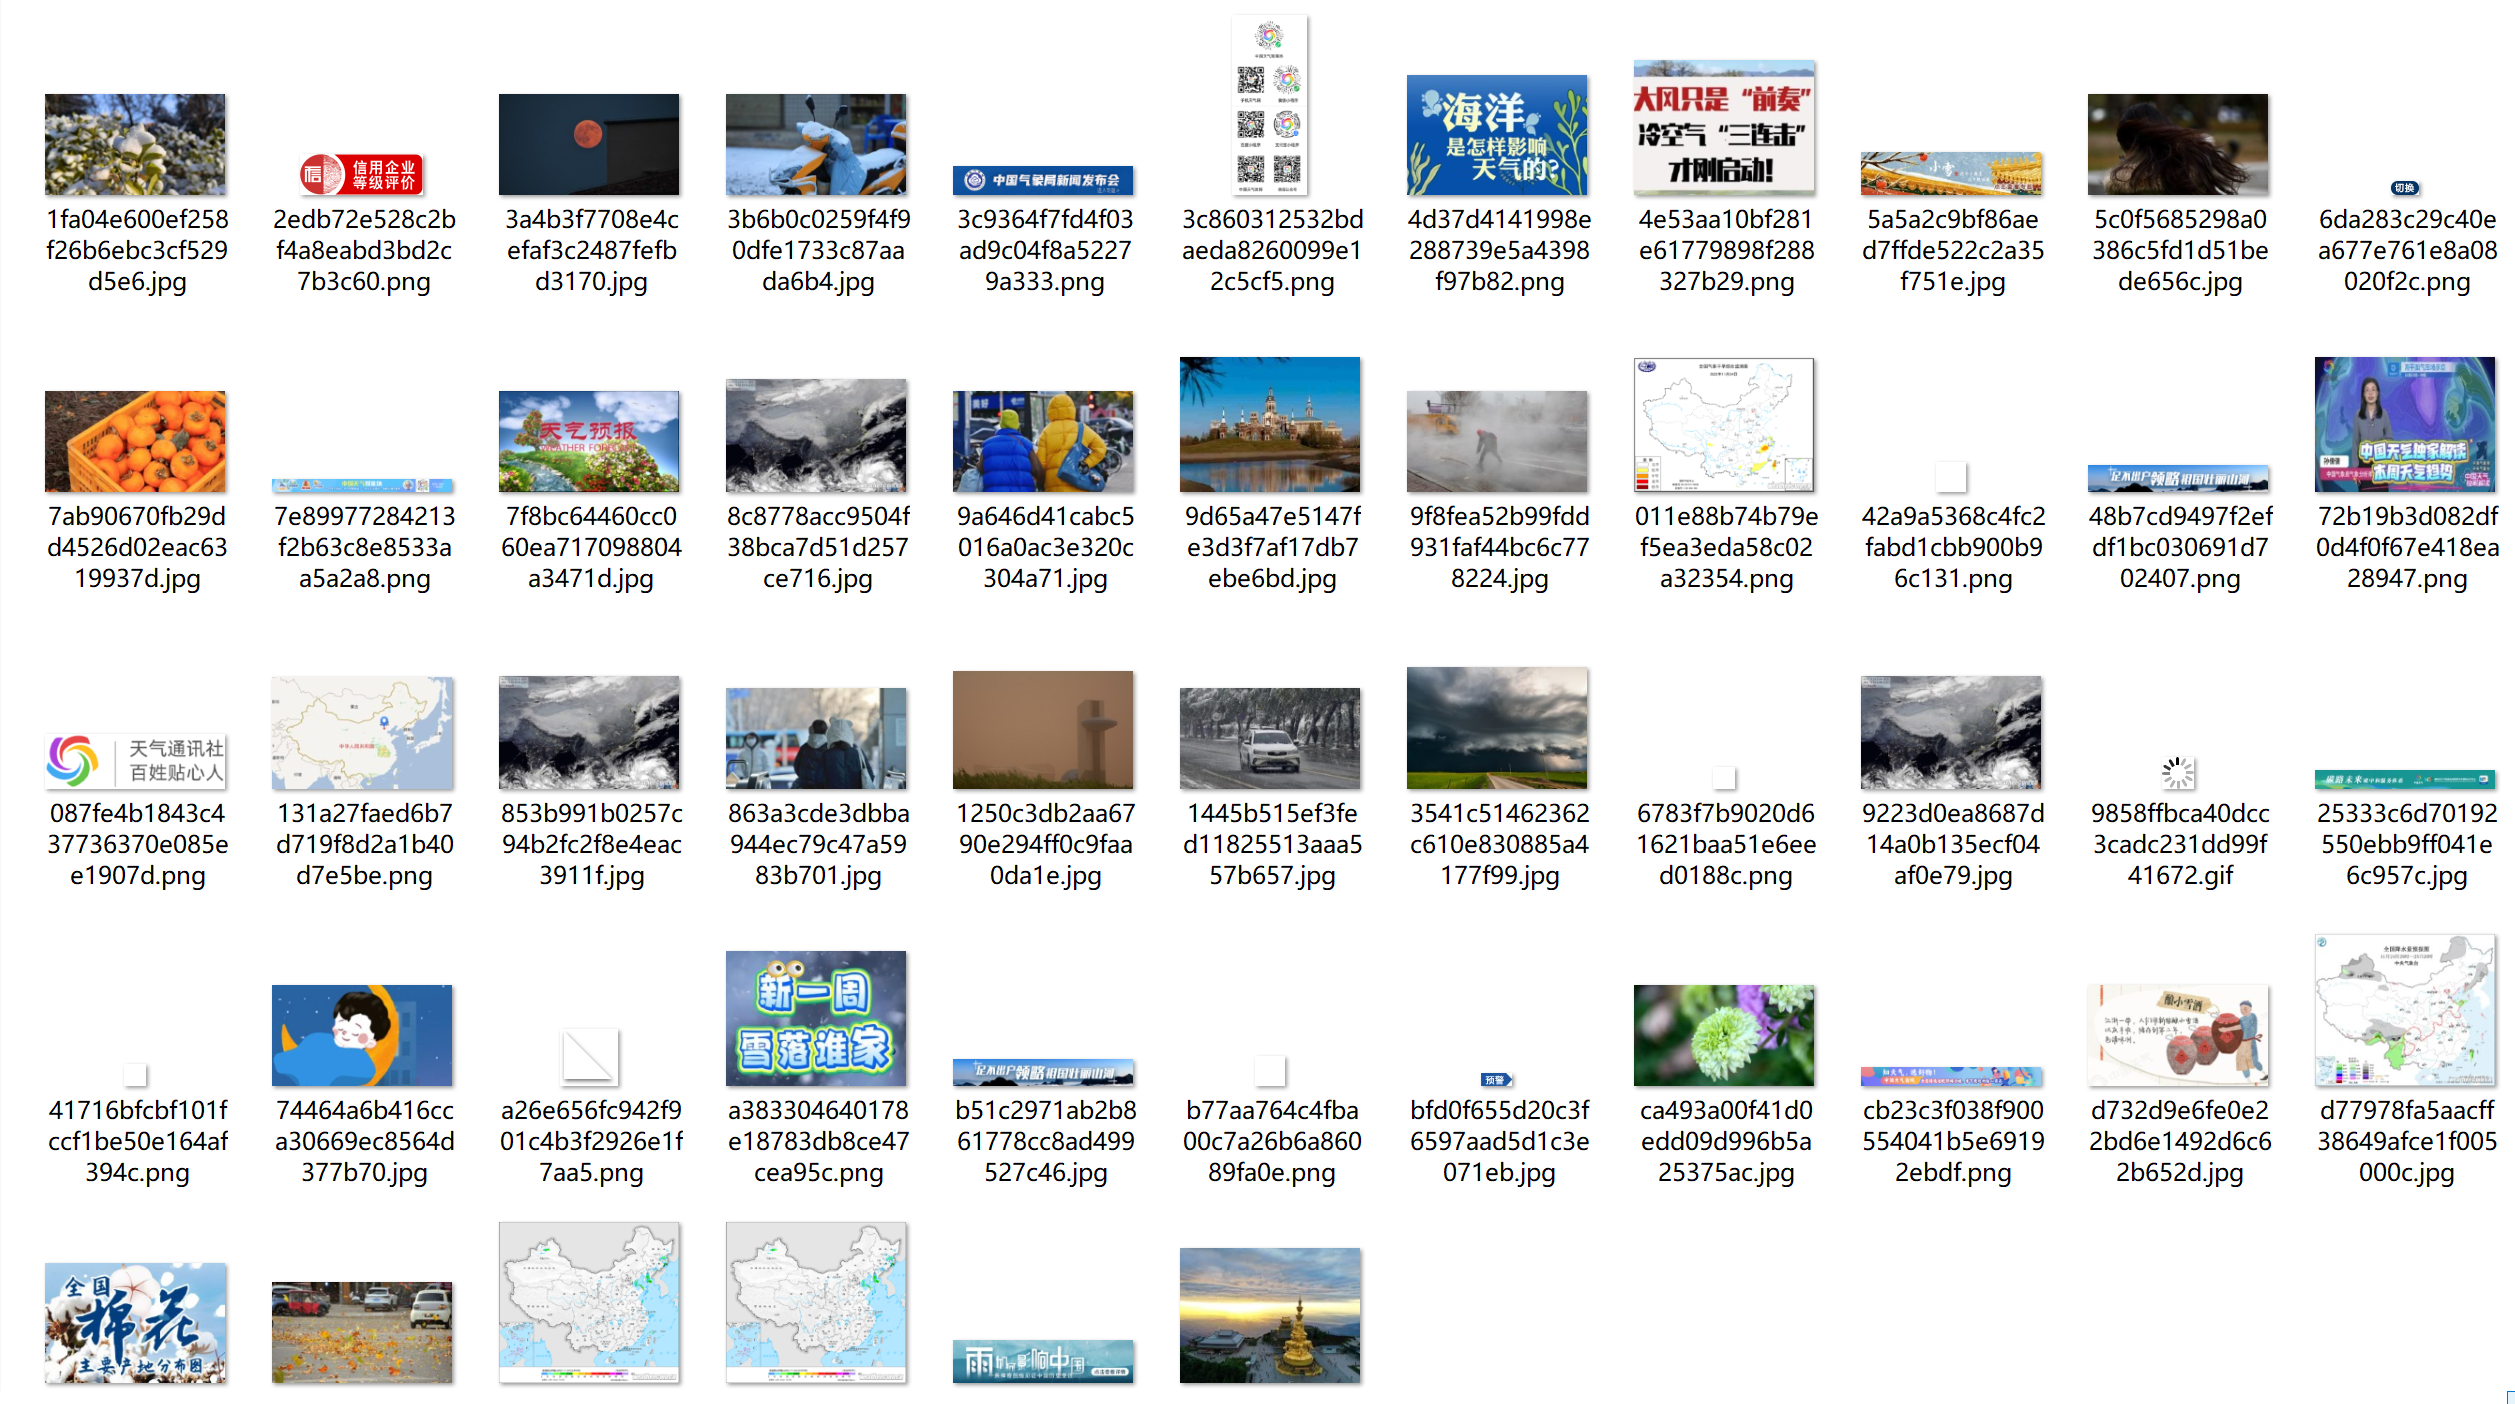Click the red moon image thumbnail
2515x1404 pixels.
[x=589, y=145]
